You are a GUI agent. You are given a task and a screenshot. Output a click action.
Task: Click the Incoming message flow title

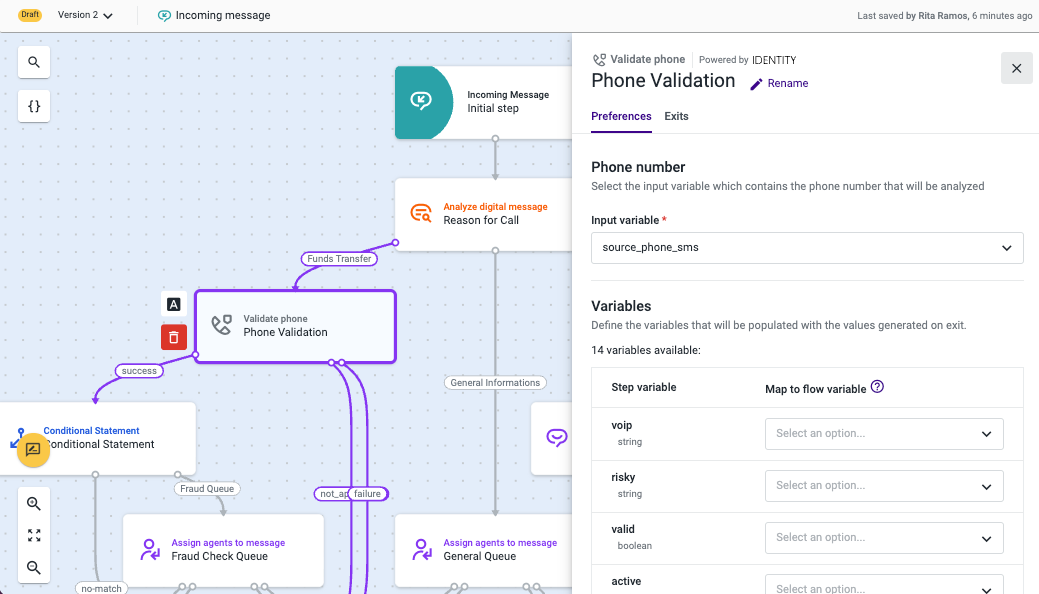(223, 15)
